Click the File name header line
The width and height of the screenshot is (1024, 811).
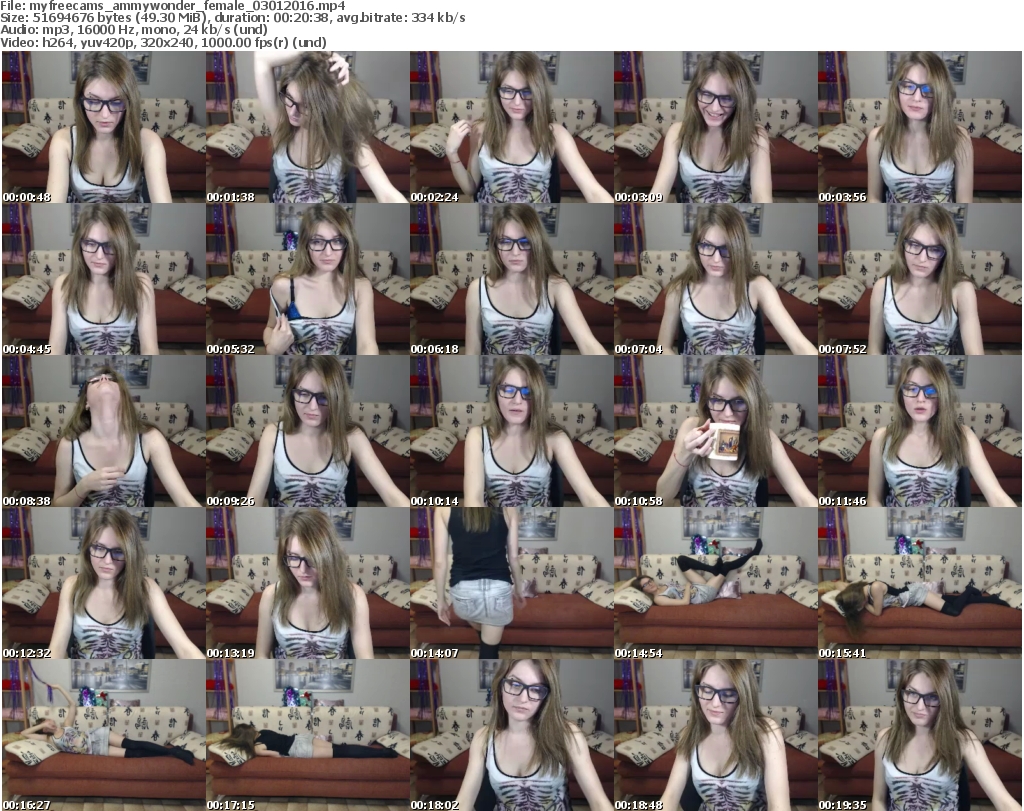pos(173,6)
